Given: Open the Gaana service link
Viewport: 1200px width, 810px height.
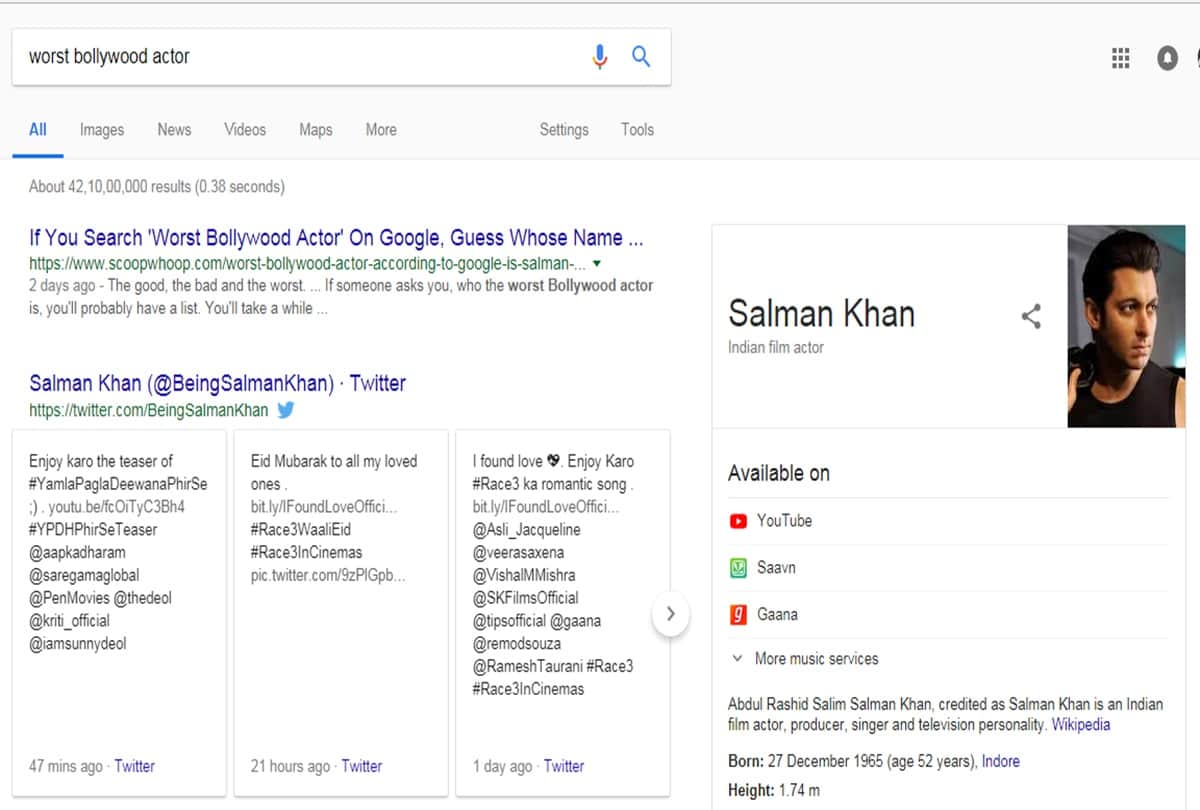Looking at the screenshot, I should 777,615.
